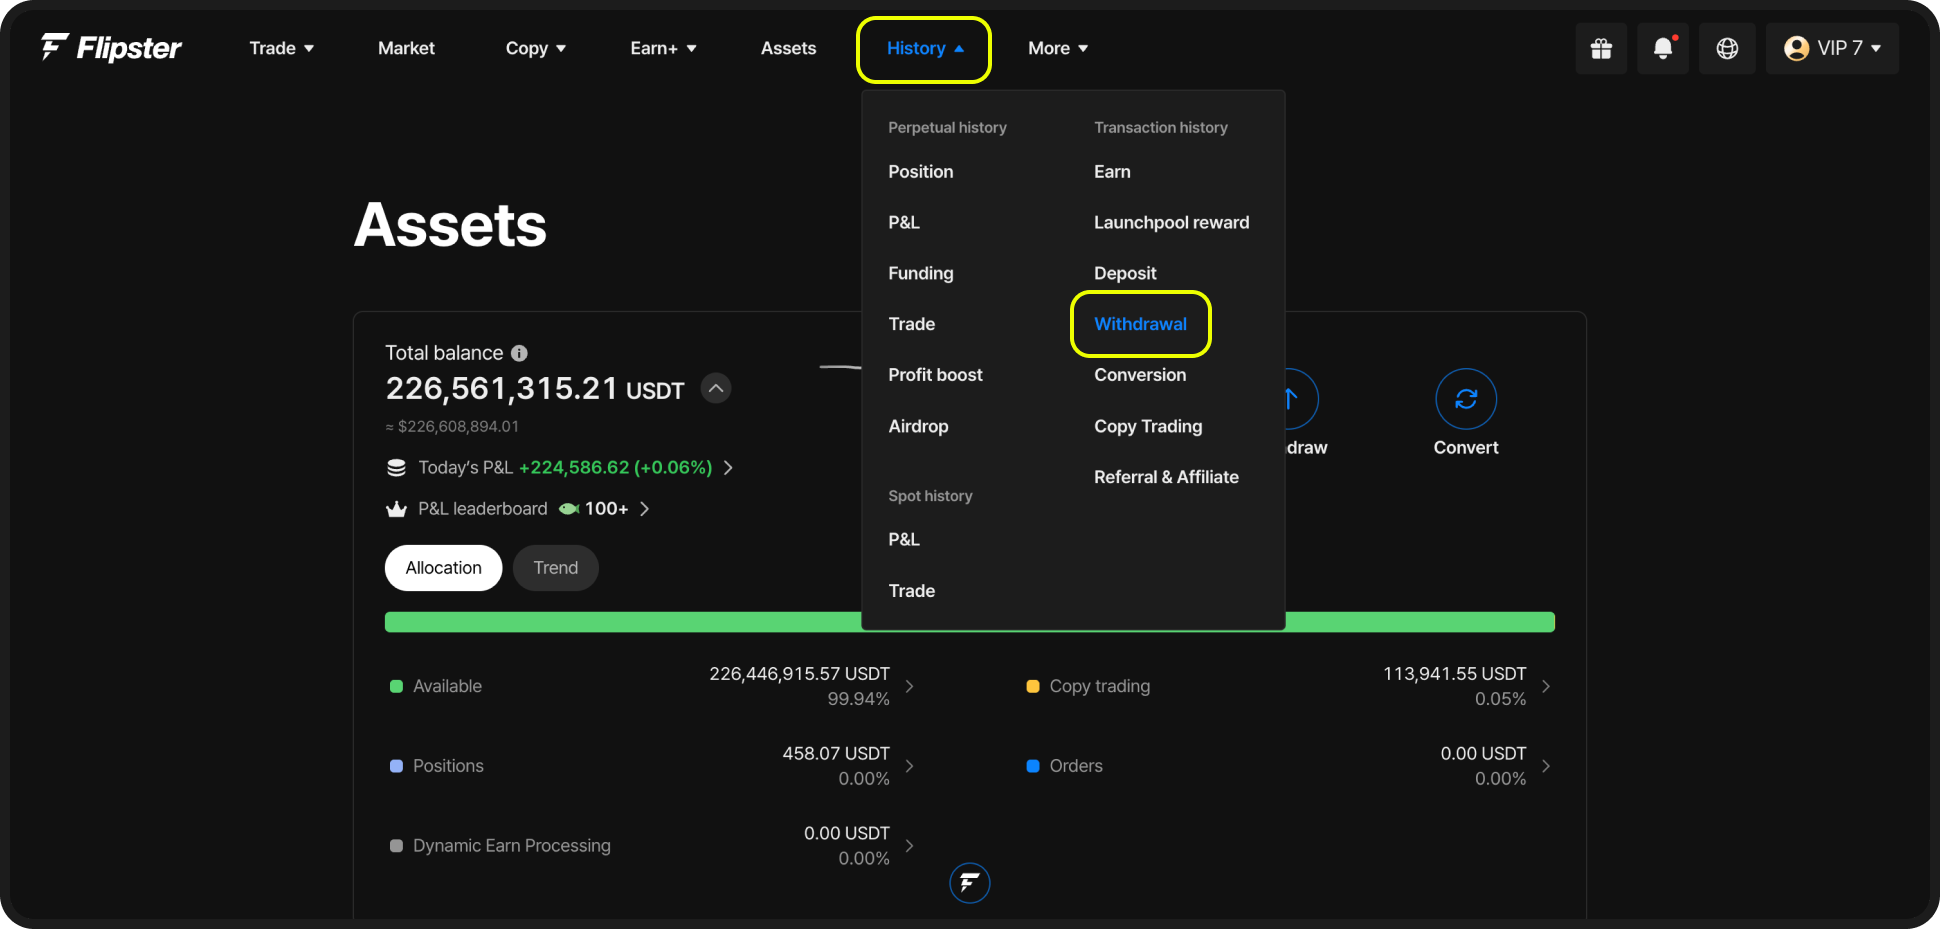This screenshot has width=1940, height=929.
Task: Switch to Trend tab
Action: pyautogui.click(x=555, y=568)
